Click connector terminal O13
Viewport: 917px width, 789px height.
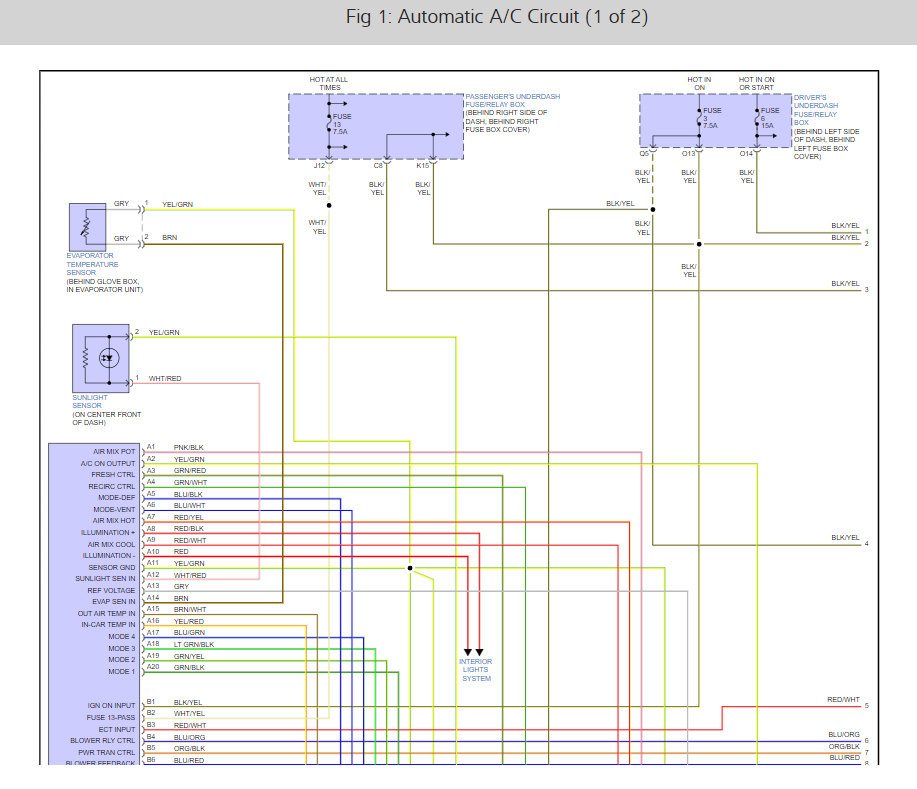coord(688,153)
